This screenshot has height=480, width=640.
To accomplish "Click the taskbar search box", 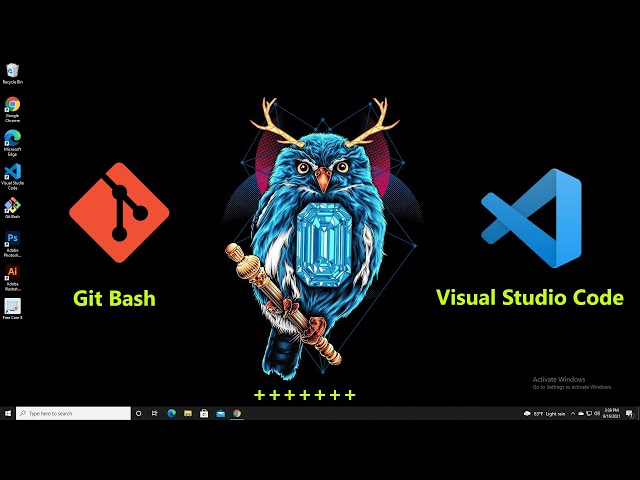I will [x=73, y=413].
